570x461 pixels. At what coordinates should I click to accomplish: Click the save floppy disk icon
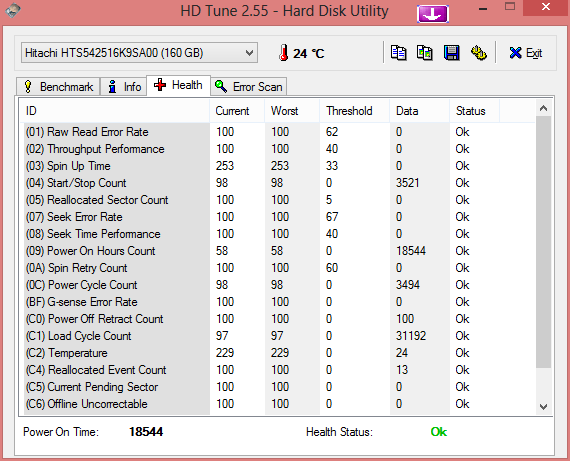tap(451, 53)
